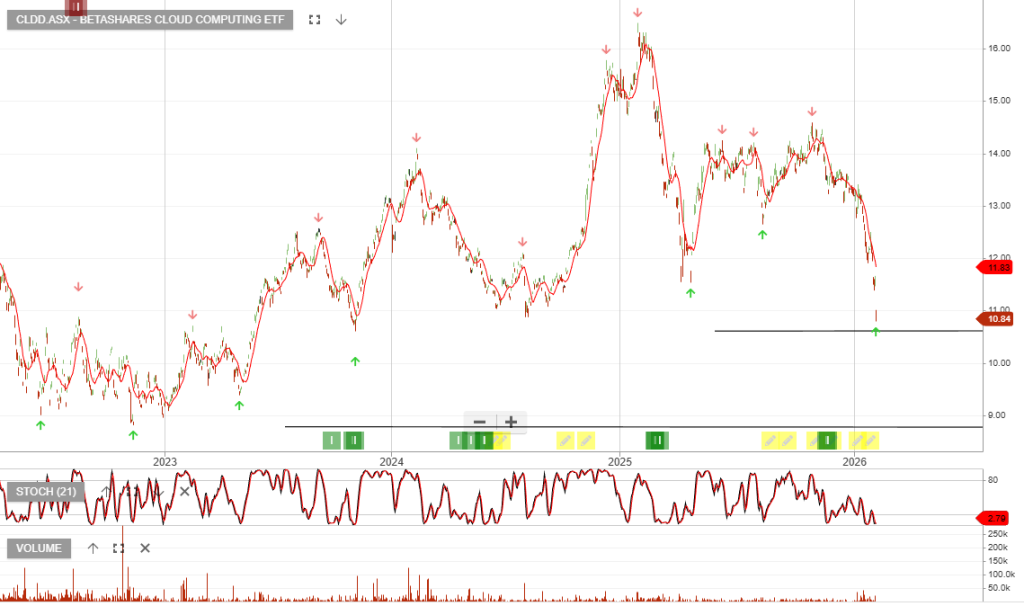Screen dimensions: 1024x606
Task: Expand the main price chart to fullscreen
Action: [315, 20]
